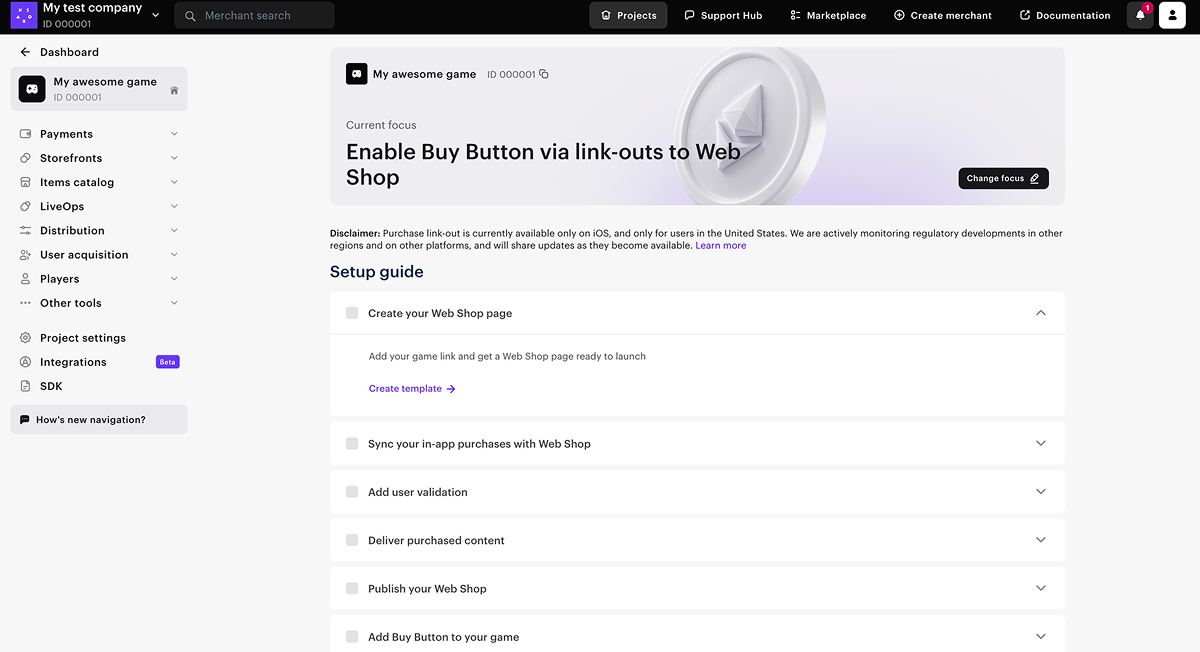Open Marketplace from the top navigation
The image size is (1200, 652).
coord(828,15)
